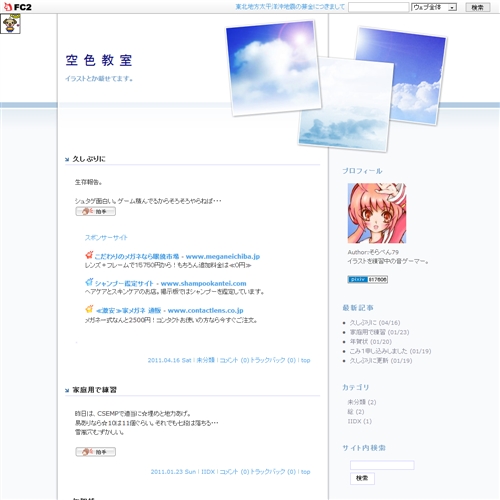Click the arrow icon beside 久しぶりに post title
The image size is (500, 500).
(x=67, y=160)
